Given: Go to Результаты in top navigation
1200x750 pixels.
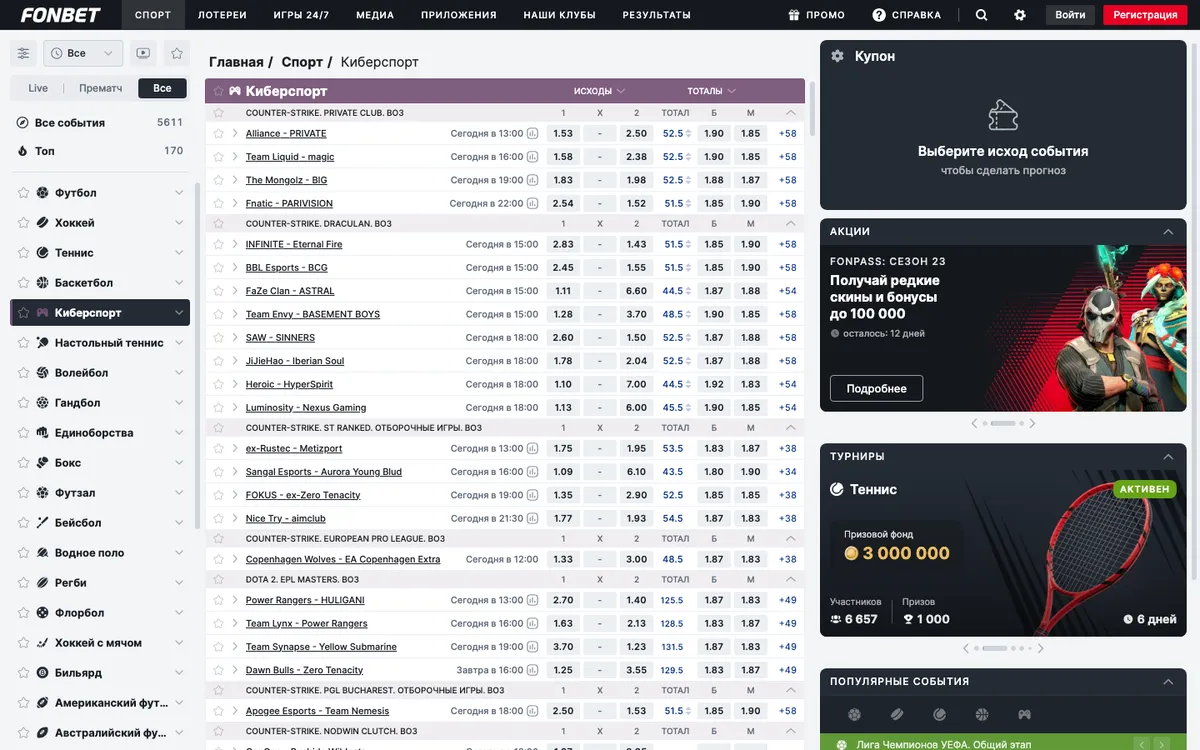Looking at the screenshot, I should point(656,15).
